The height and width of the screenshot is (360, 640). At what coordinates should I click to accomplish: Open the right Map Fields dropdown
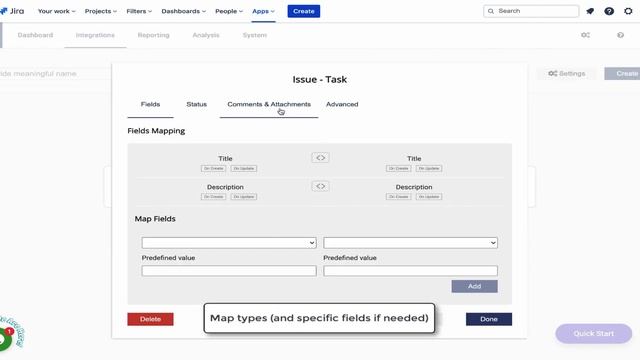410,243
